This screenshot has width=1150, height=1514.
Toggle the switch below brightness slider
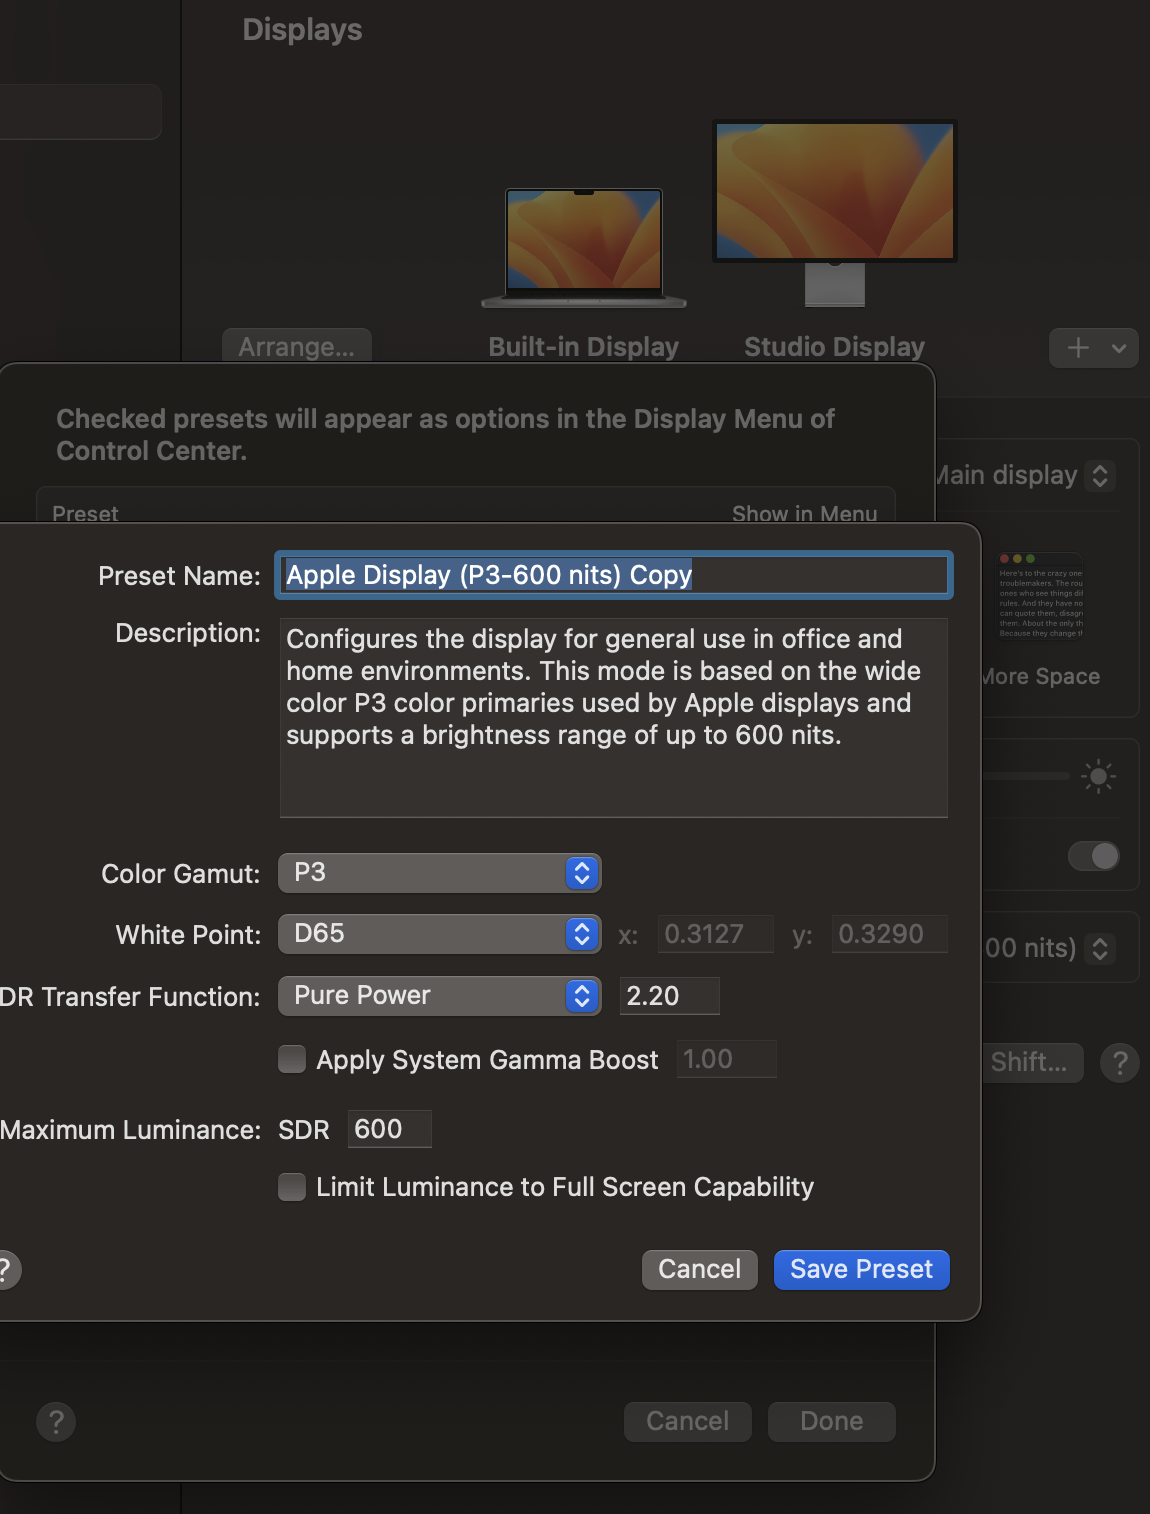1094,856
